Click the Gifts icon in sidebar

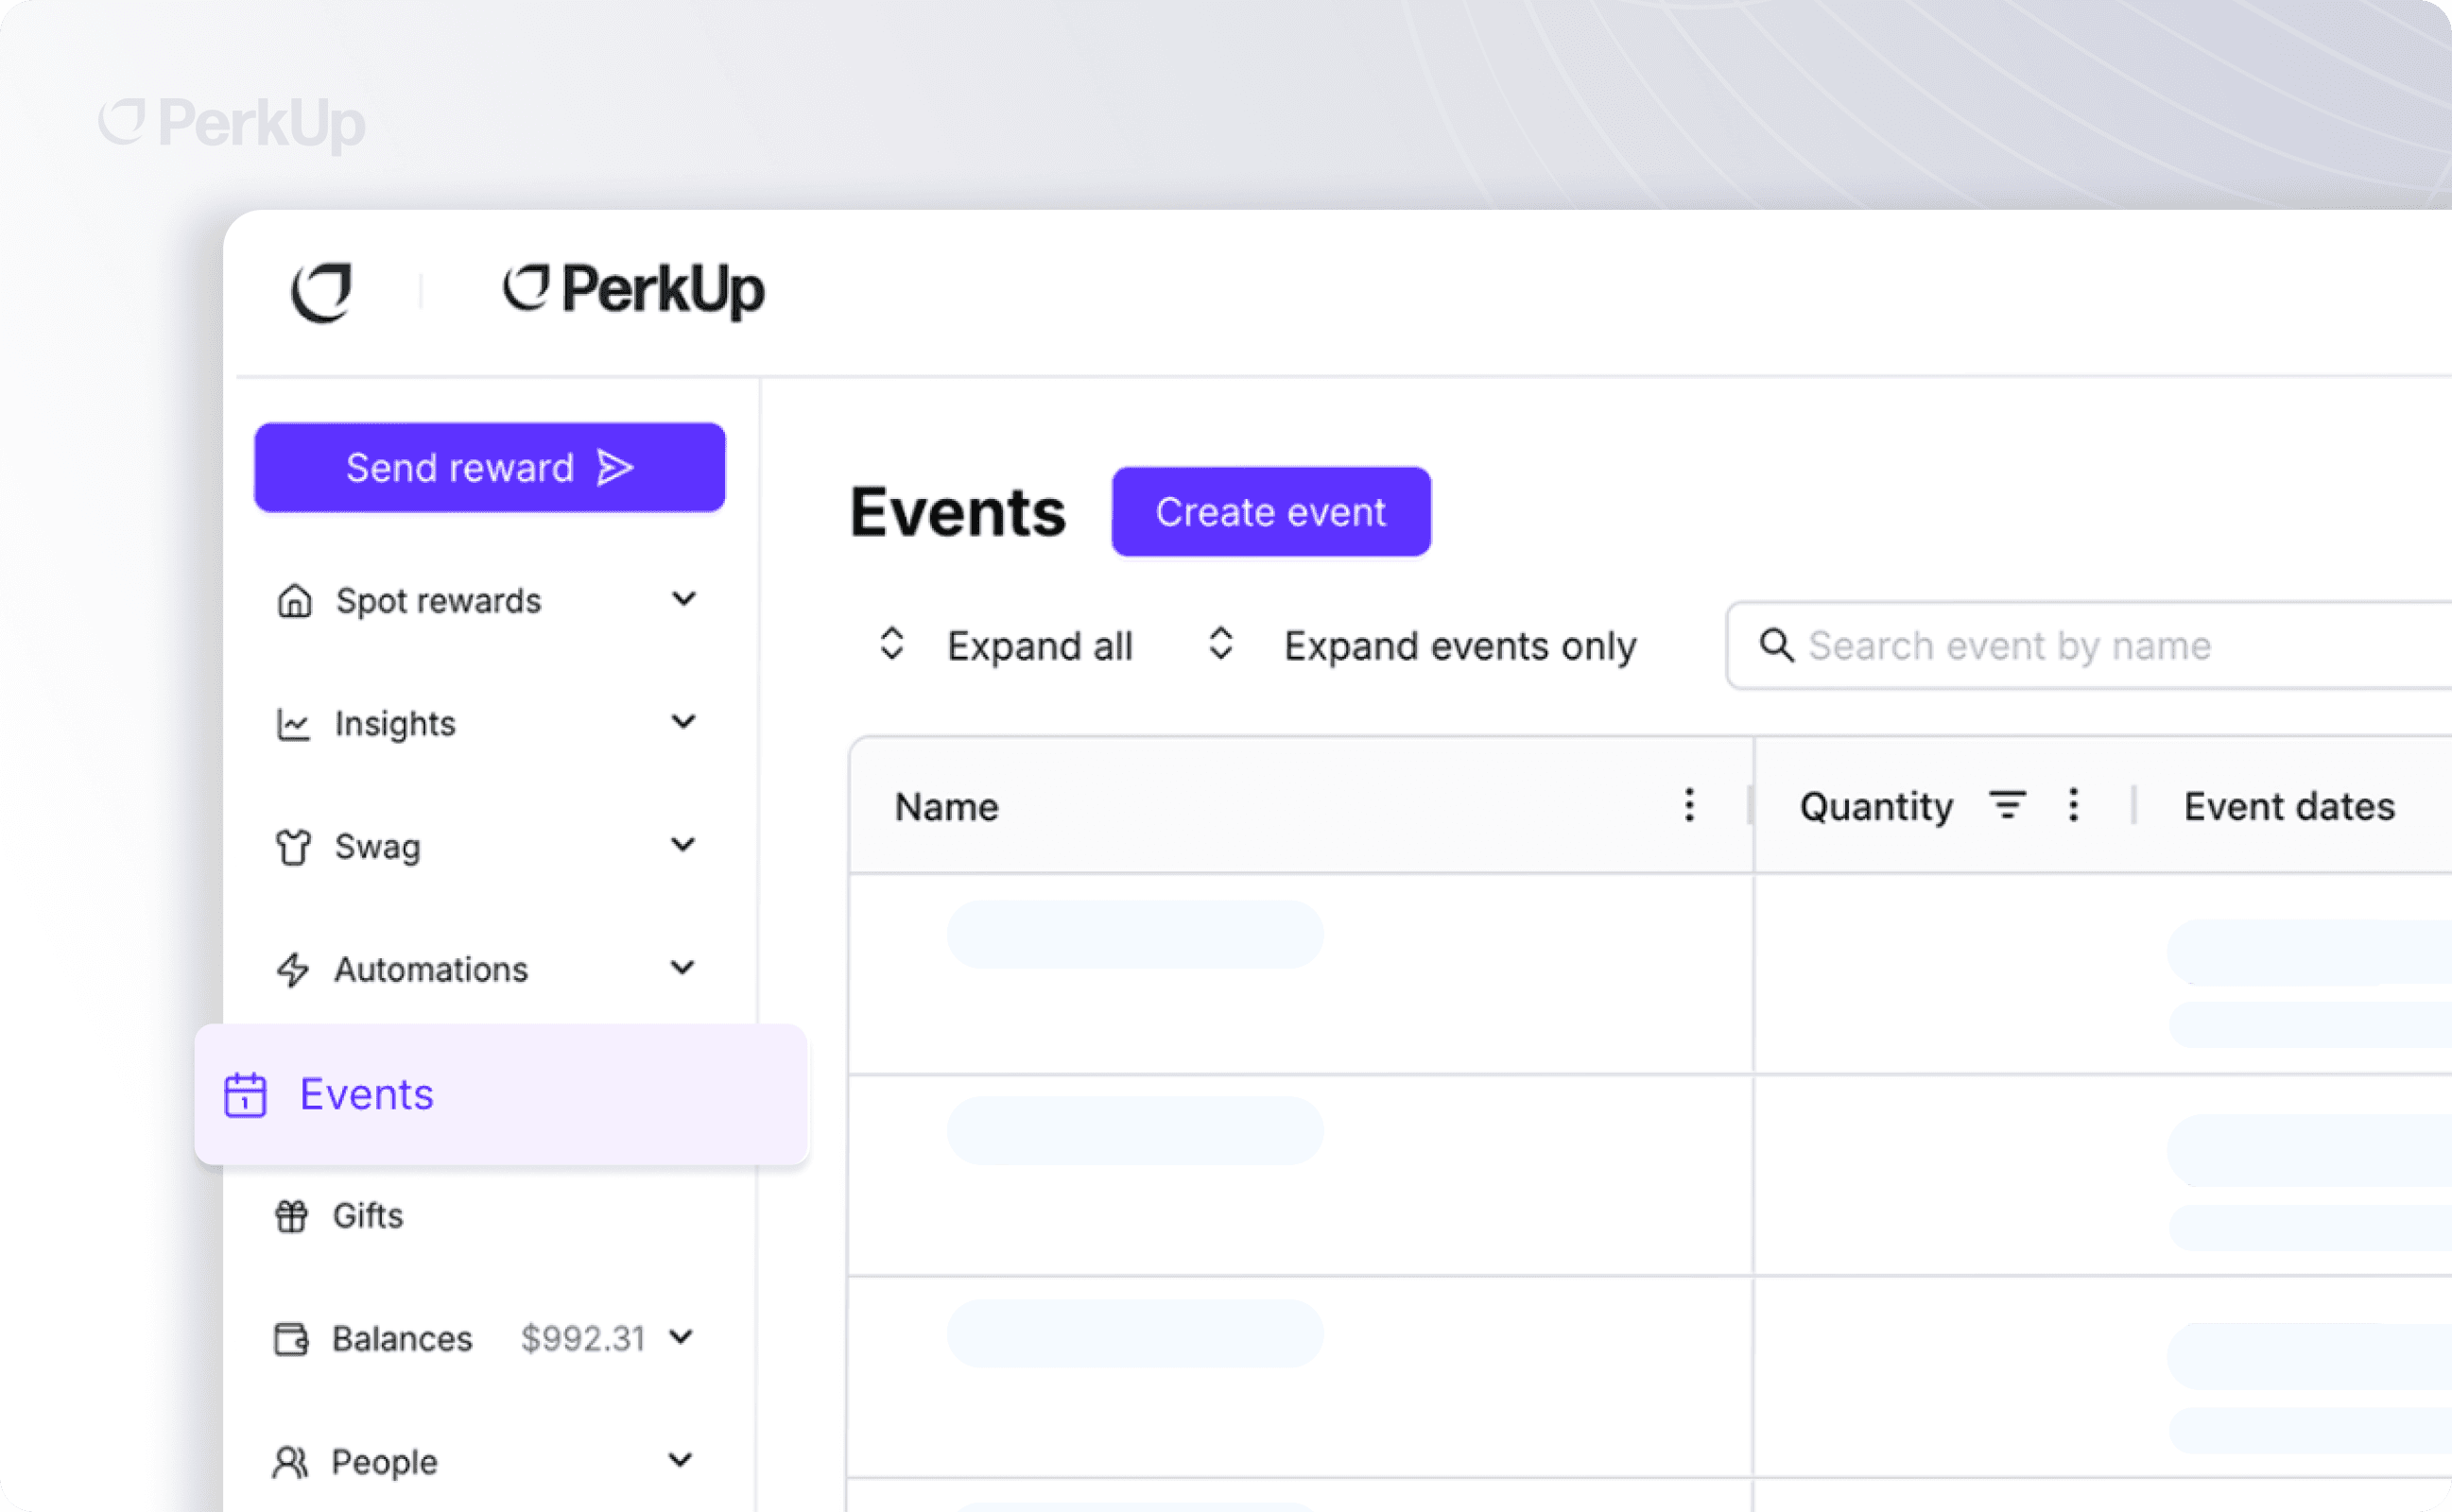coord(292,1216)
